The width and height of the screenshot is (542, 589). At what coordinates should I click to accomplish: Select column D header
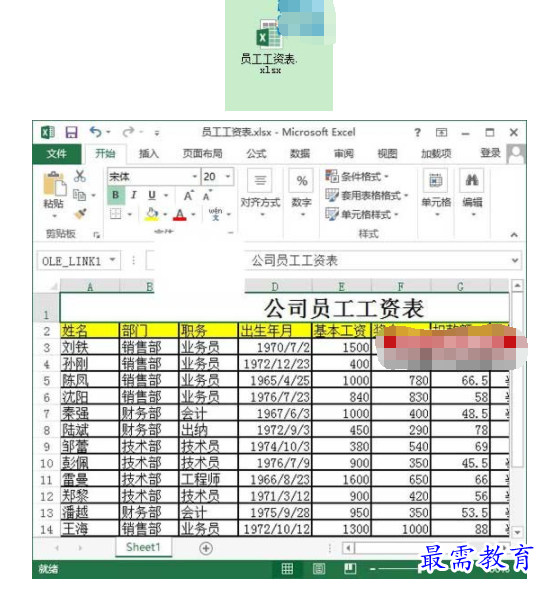tap(275, 287)
